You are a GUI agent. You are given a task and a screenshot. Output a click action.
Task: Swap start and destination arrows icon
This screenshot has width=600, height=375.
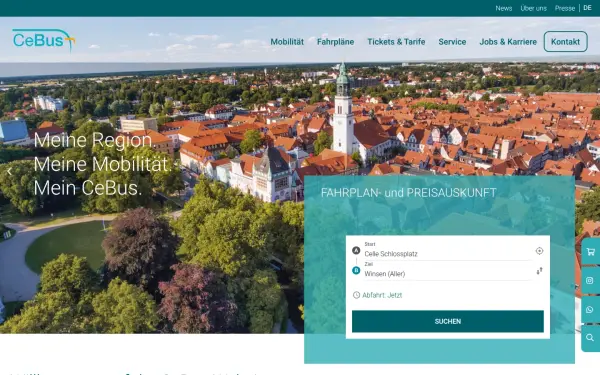539,271
